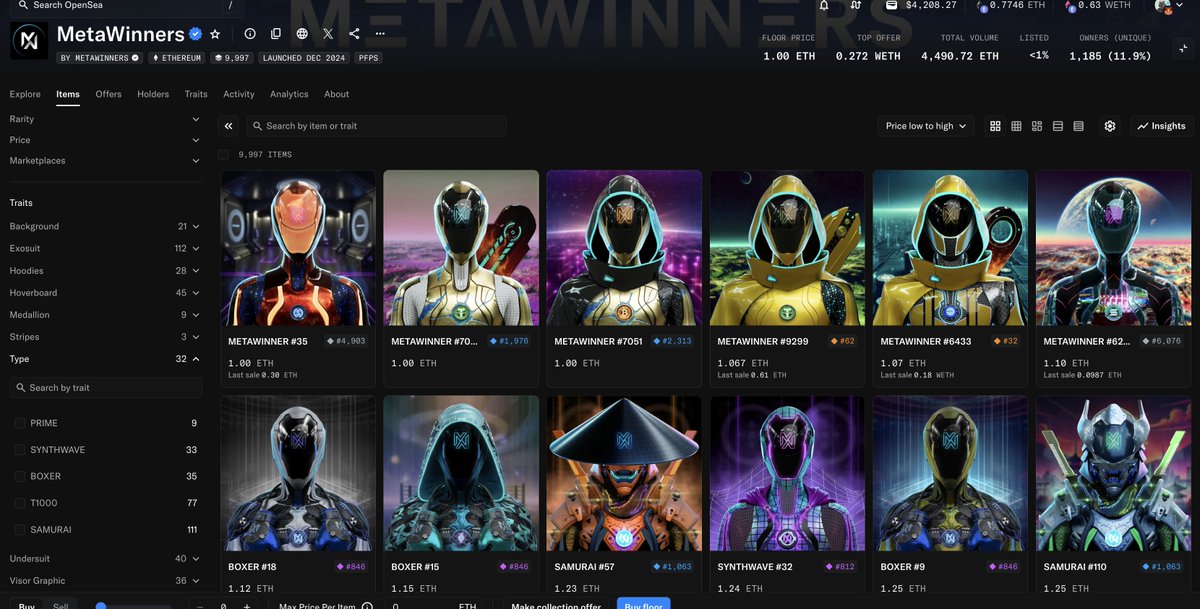Tick the PRIME trait checkbox

coord(20,423)
